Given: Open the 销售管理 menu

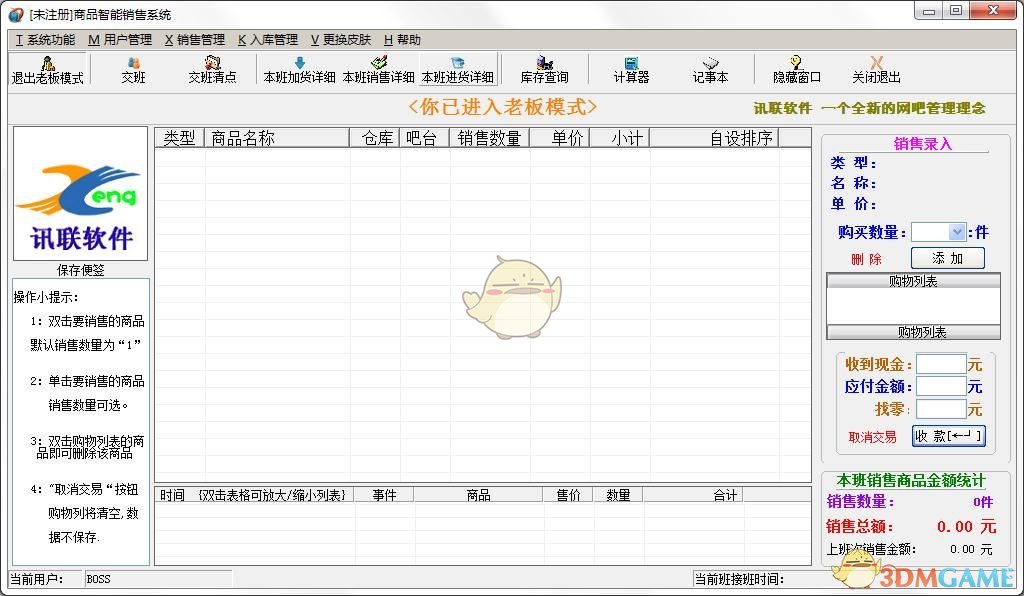Looking at the screenshot, I should pyautogui.click(x=195, y=40).
